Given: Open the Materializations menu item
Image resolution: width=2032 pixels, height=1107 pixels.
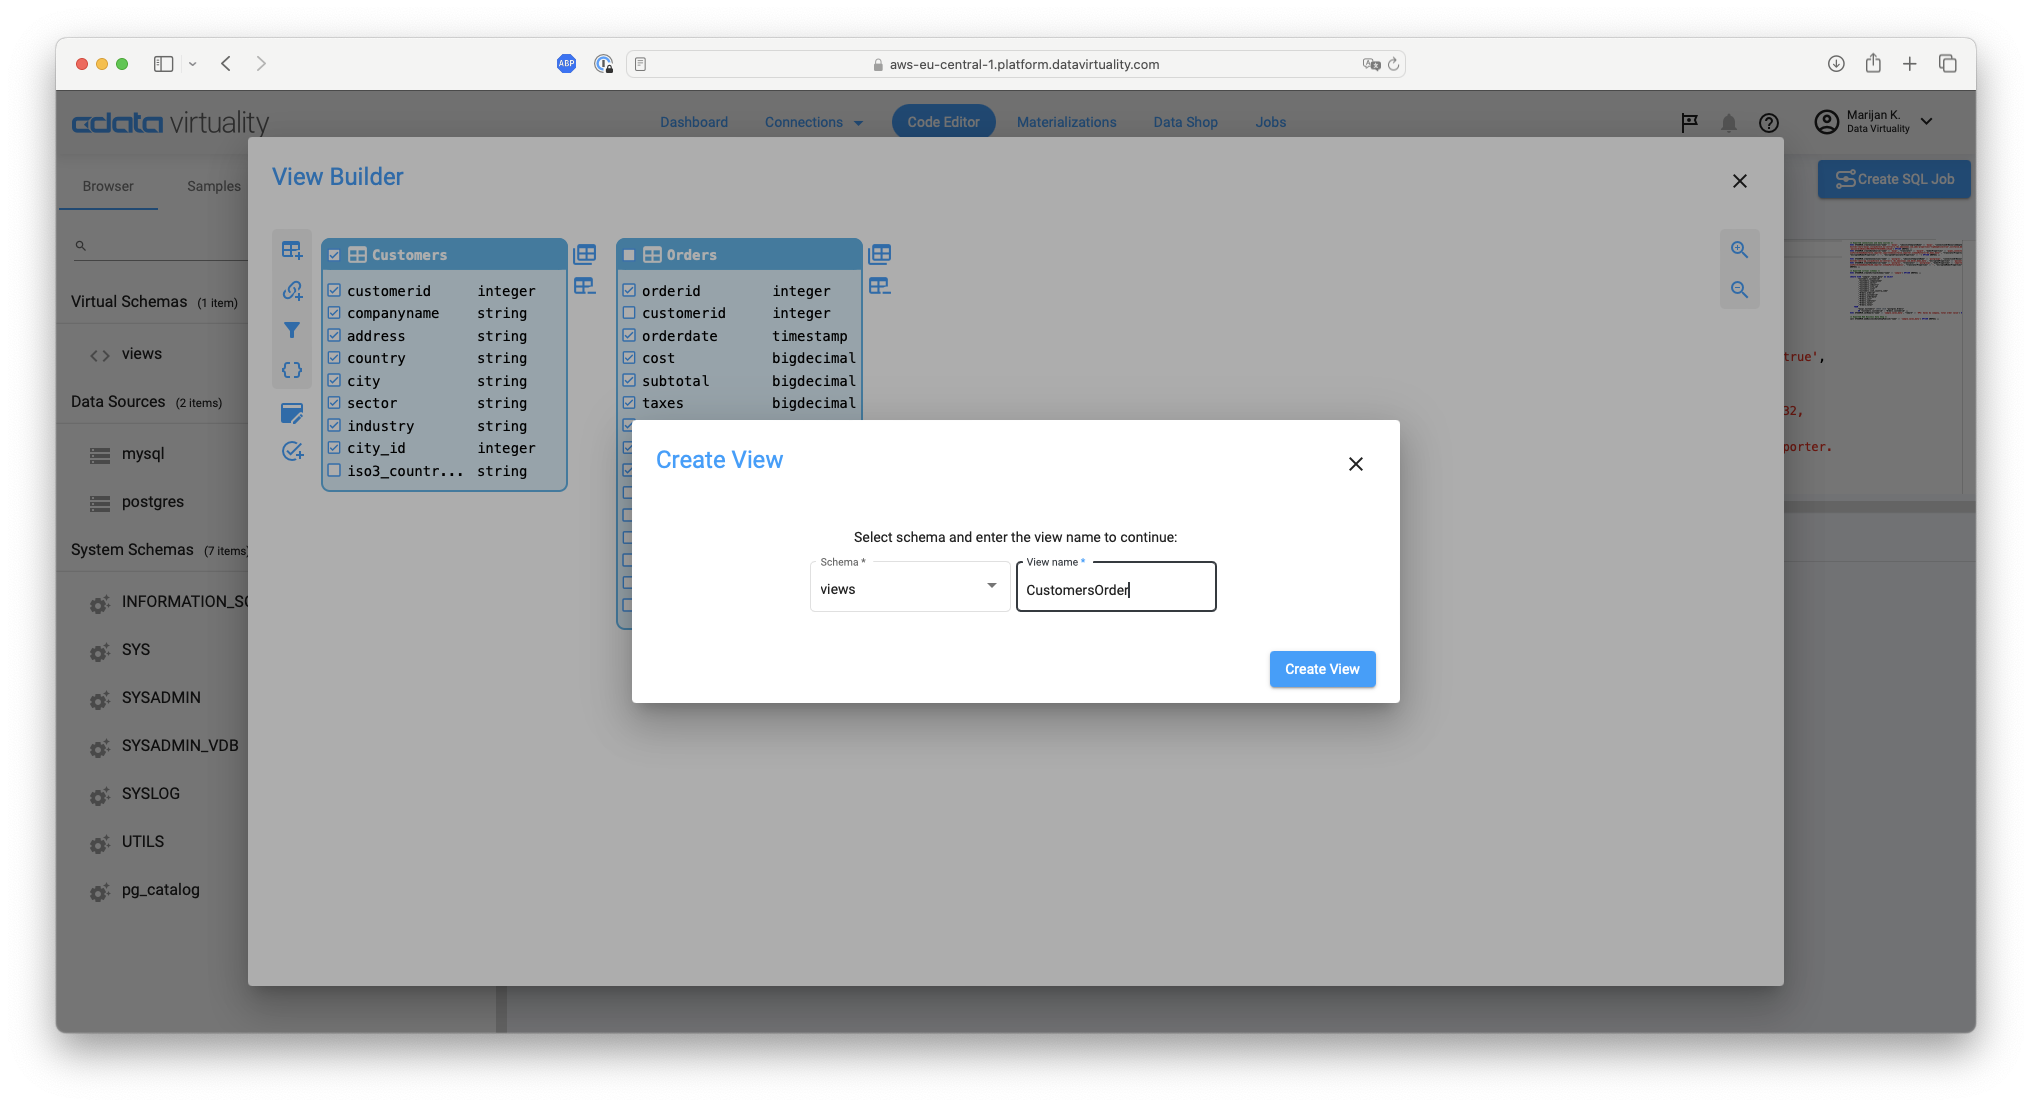Looking at the screenshot, I should tap(1067, 122).
